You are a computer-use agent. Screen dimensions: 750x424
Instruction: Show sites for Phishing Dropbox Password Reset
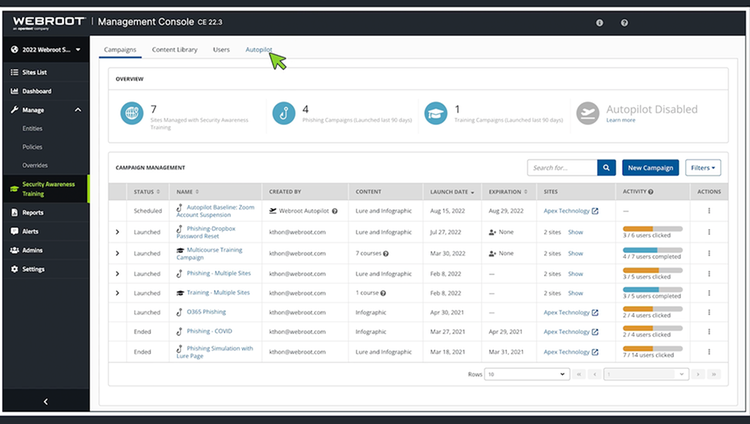point(575,232)
